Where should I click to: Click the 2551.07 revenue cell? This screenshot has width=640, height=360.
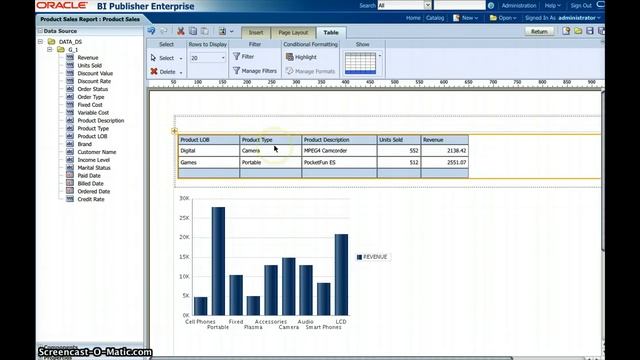pos(444,162)
